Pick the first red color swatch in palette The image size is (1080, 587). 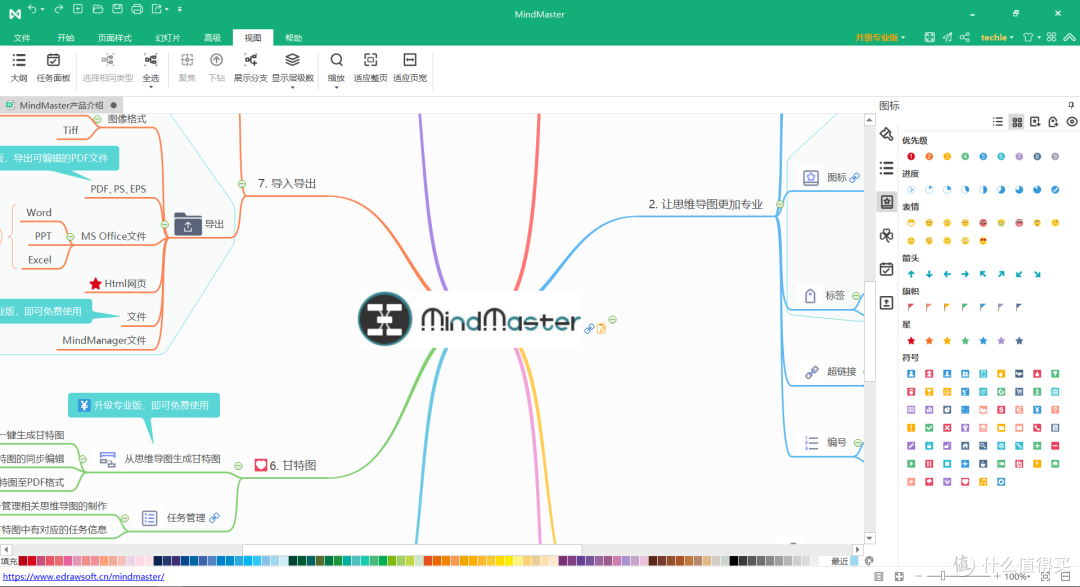[23, 561]
